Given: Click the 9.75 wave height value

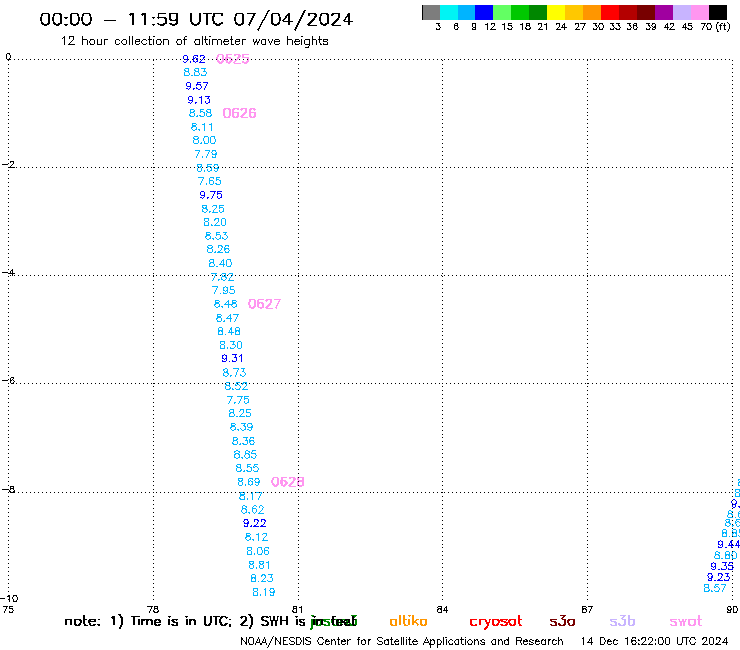Looking at the screenshot, I should point(211,195).
